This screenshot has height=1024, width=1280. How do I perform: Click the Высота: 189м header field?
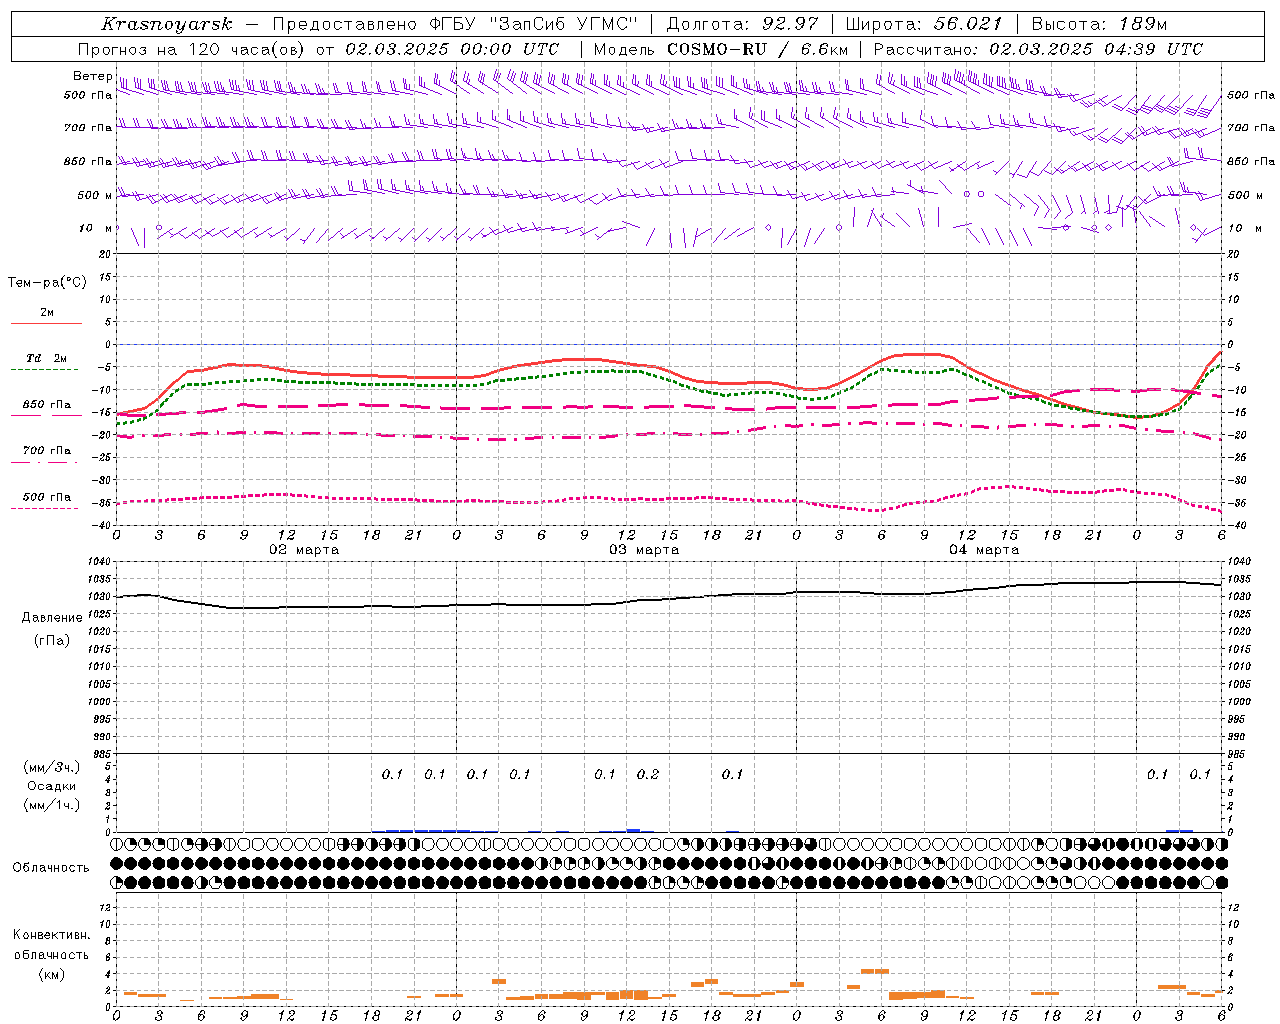pyautogui.click(x=1099, y=24)
